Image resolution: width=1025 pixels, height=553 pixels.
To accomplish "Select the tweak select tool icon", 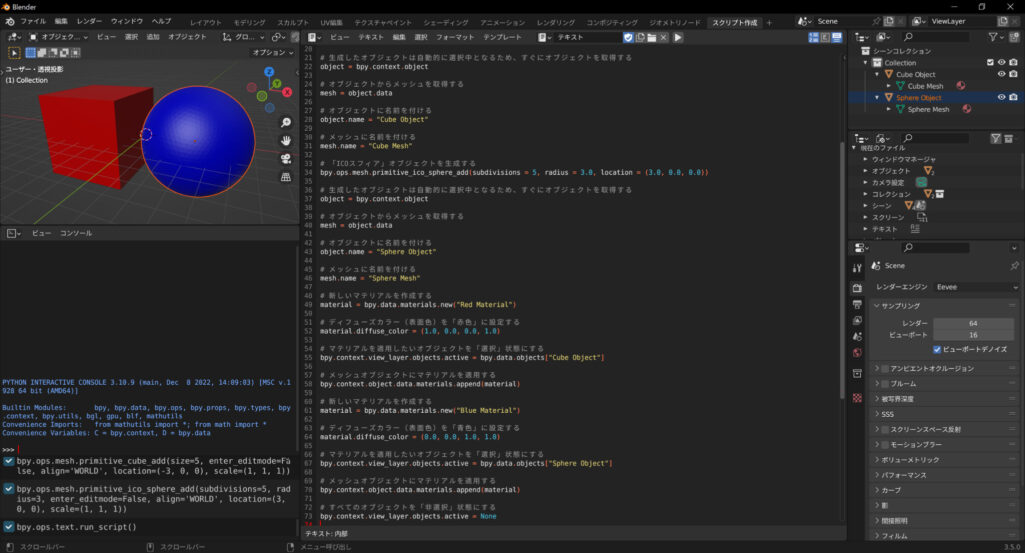I will point(14,52).
